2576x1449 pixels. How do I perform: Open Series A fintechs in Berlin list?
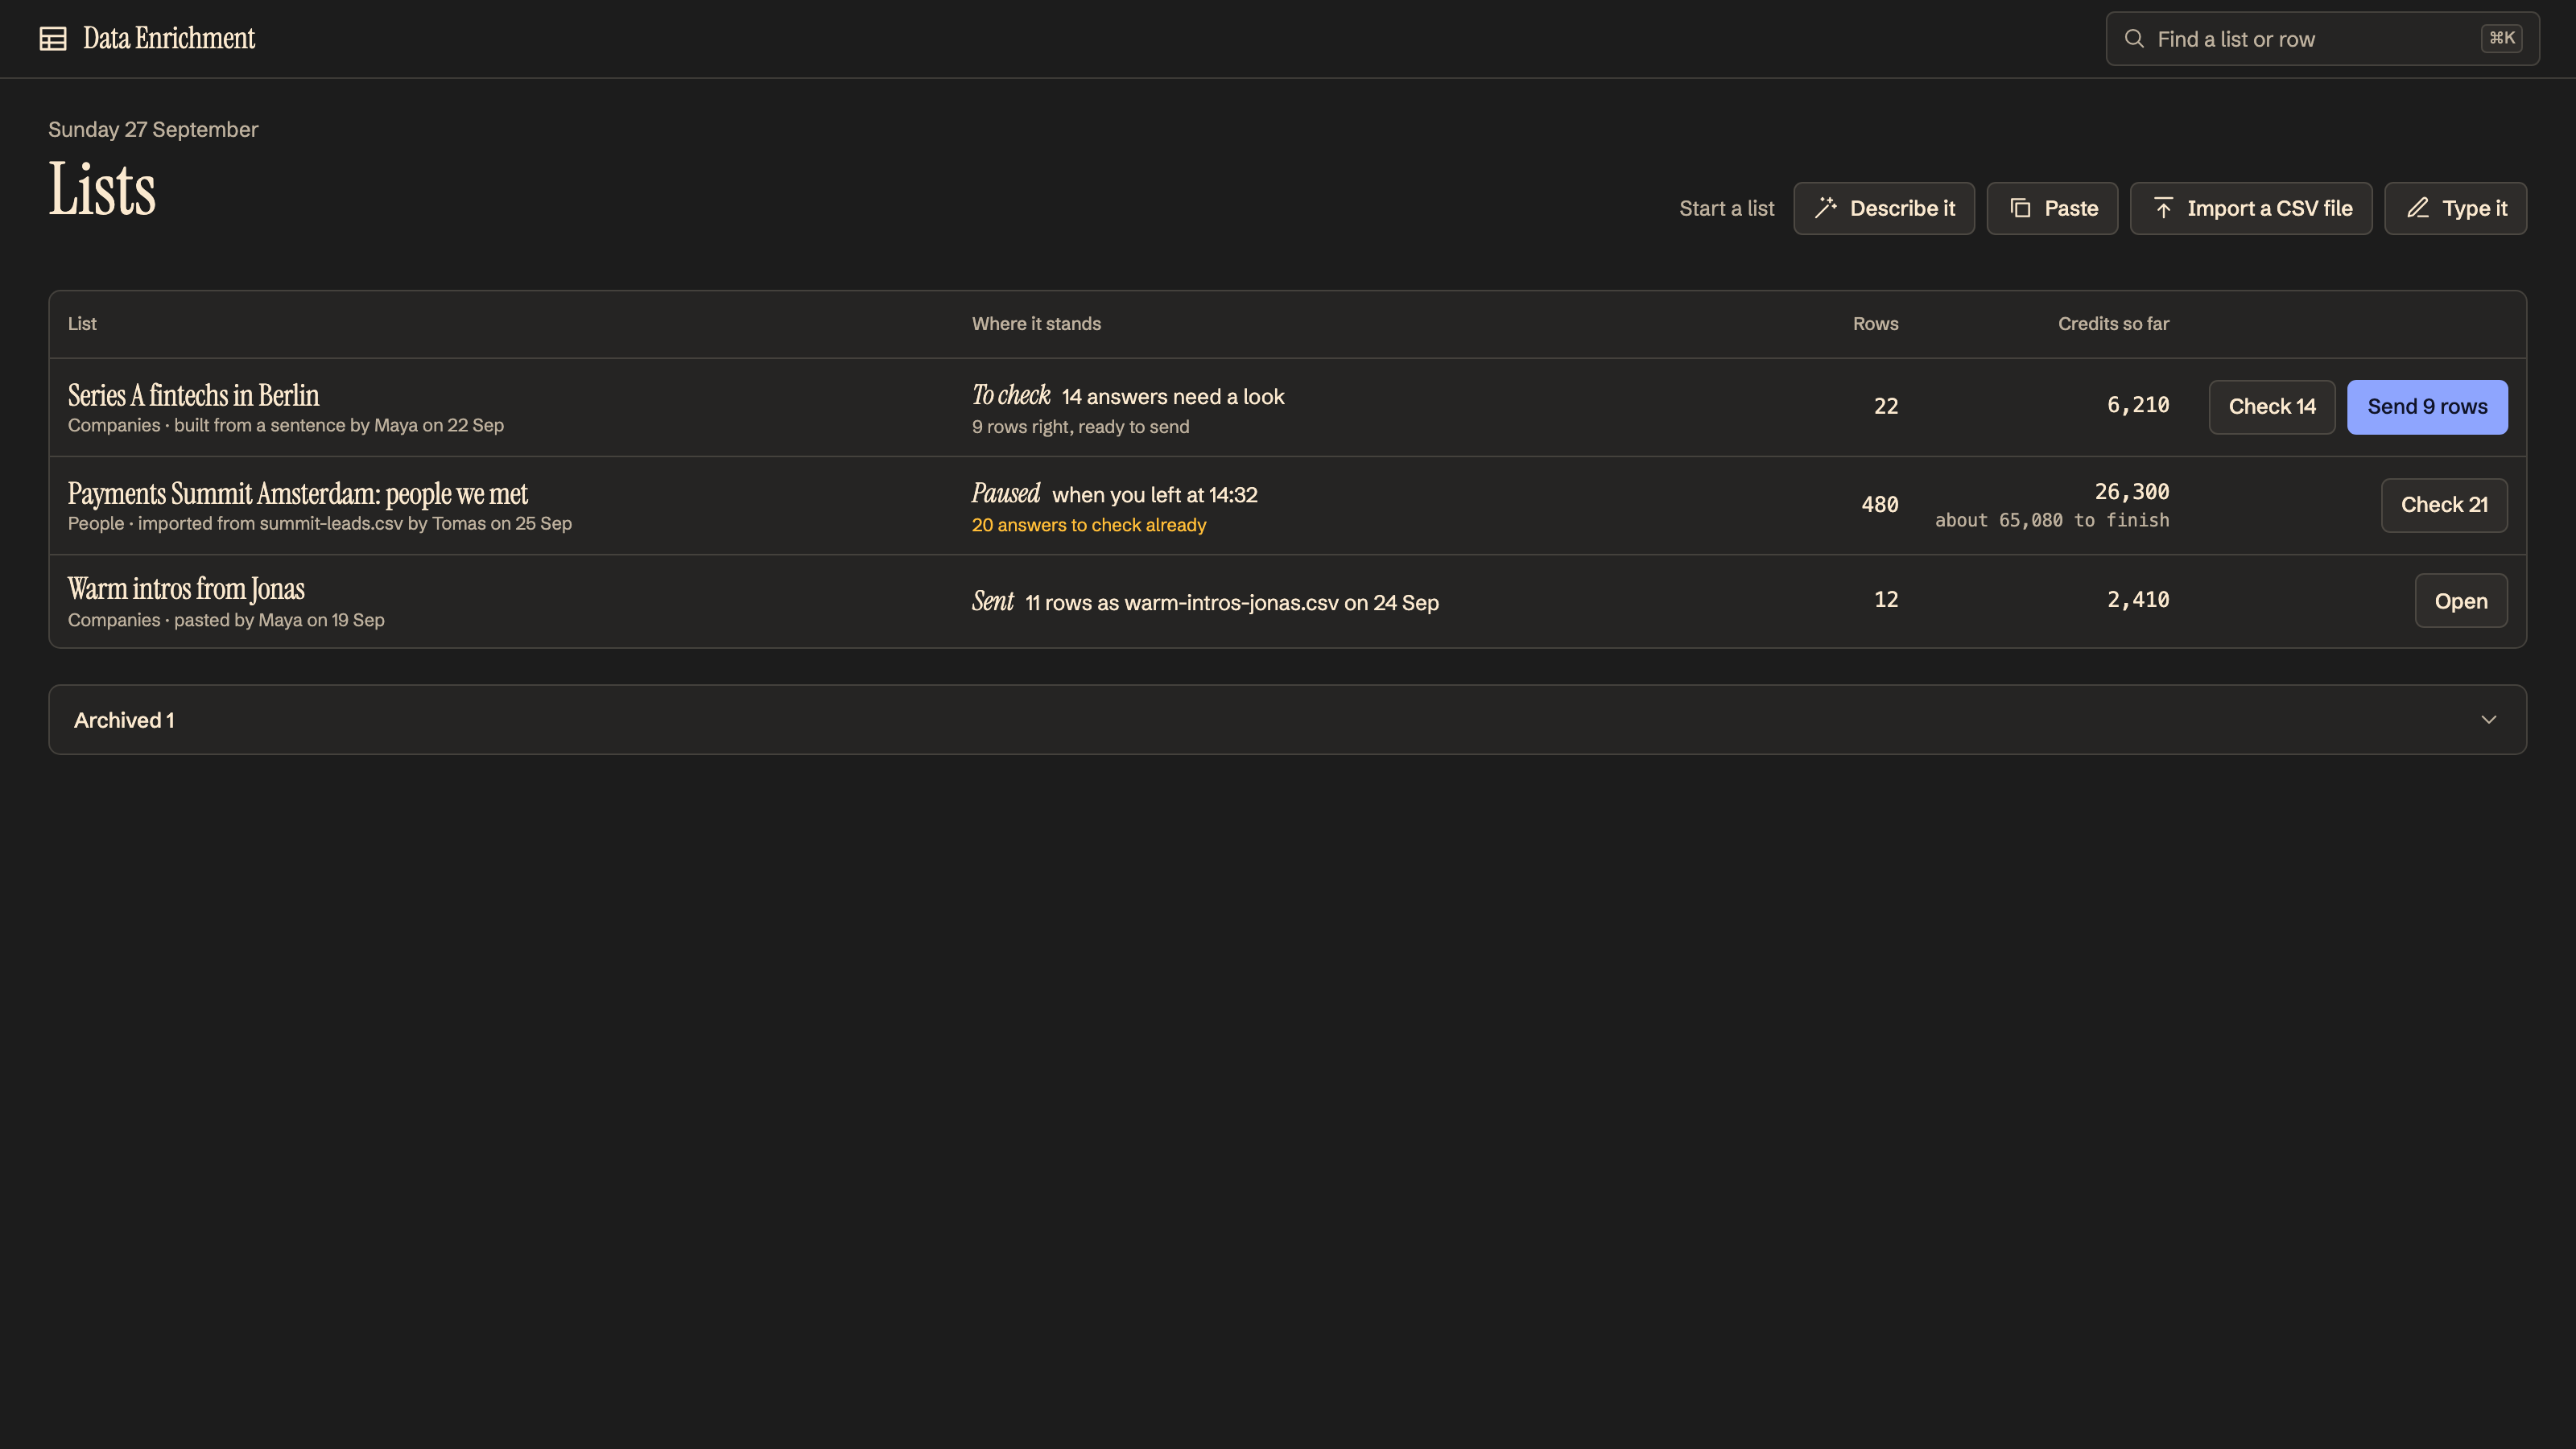193,395
